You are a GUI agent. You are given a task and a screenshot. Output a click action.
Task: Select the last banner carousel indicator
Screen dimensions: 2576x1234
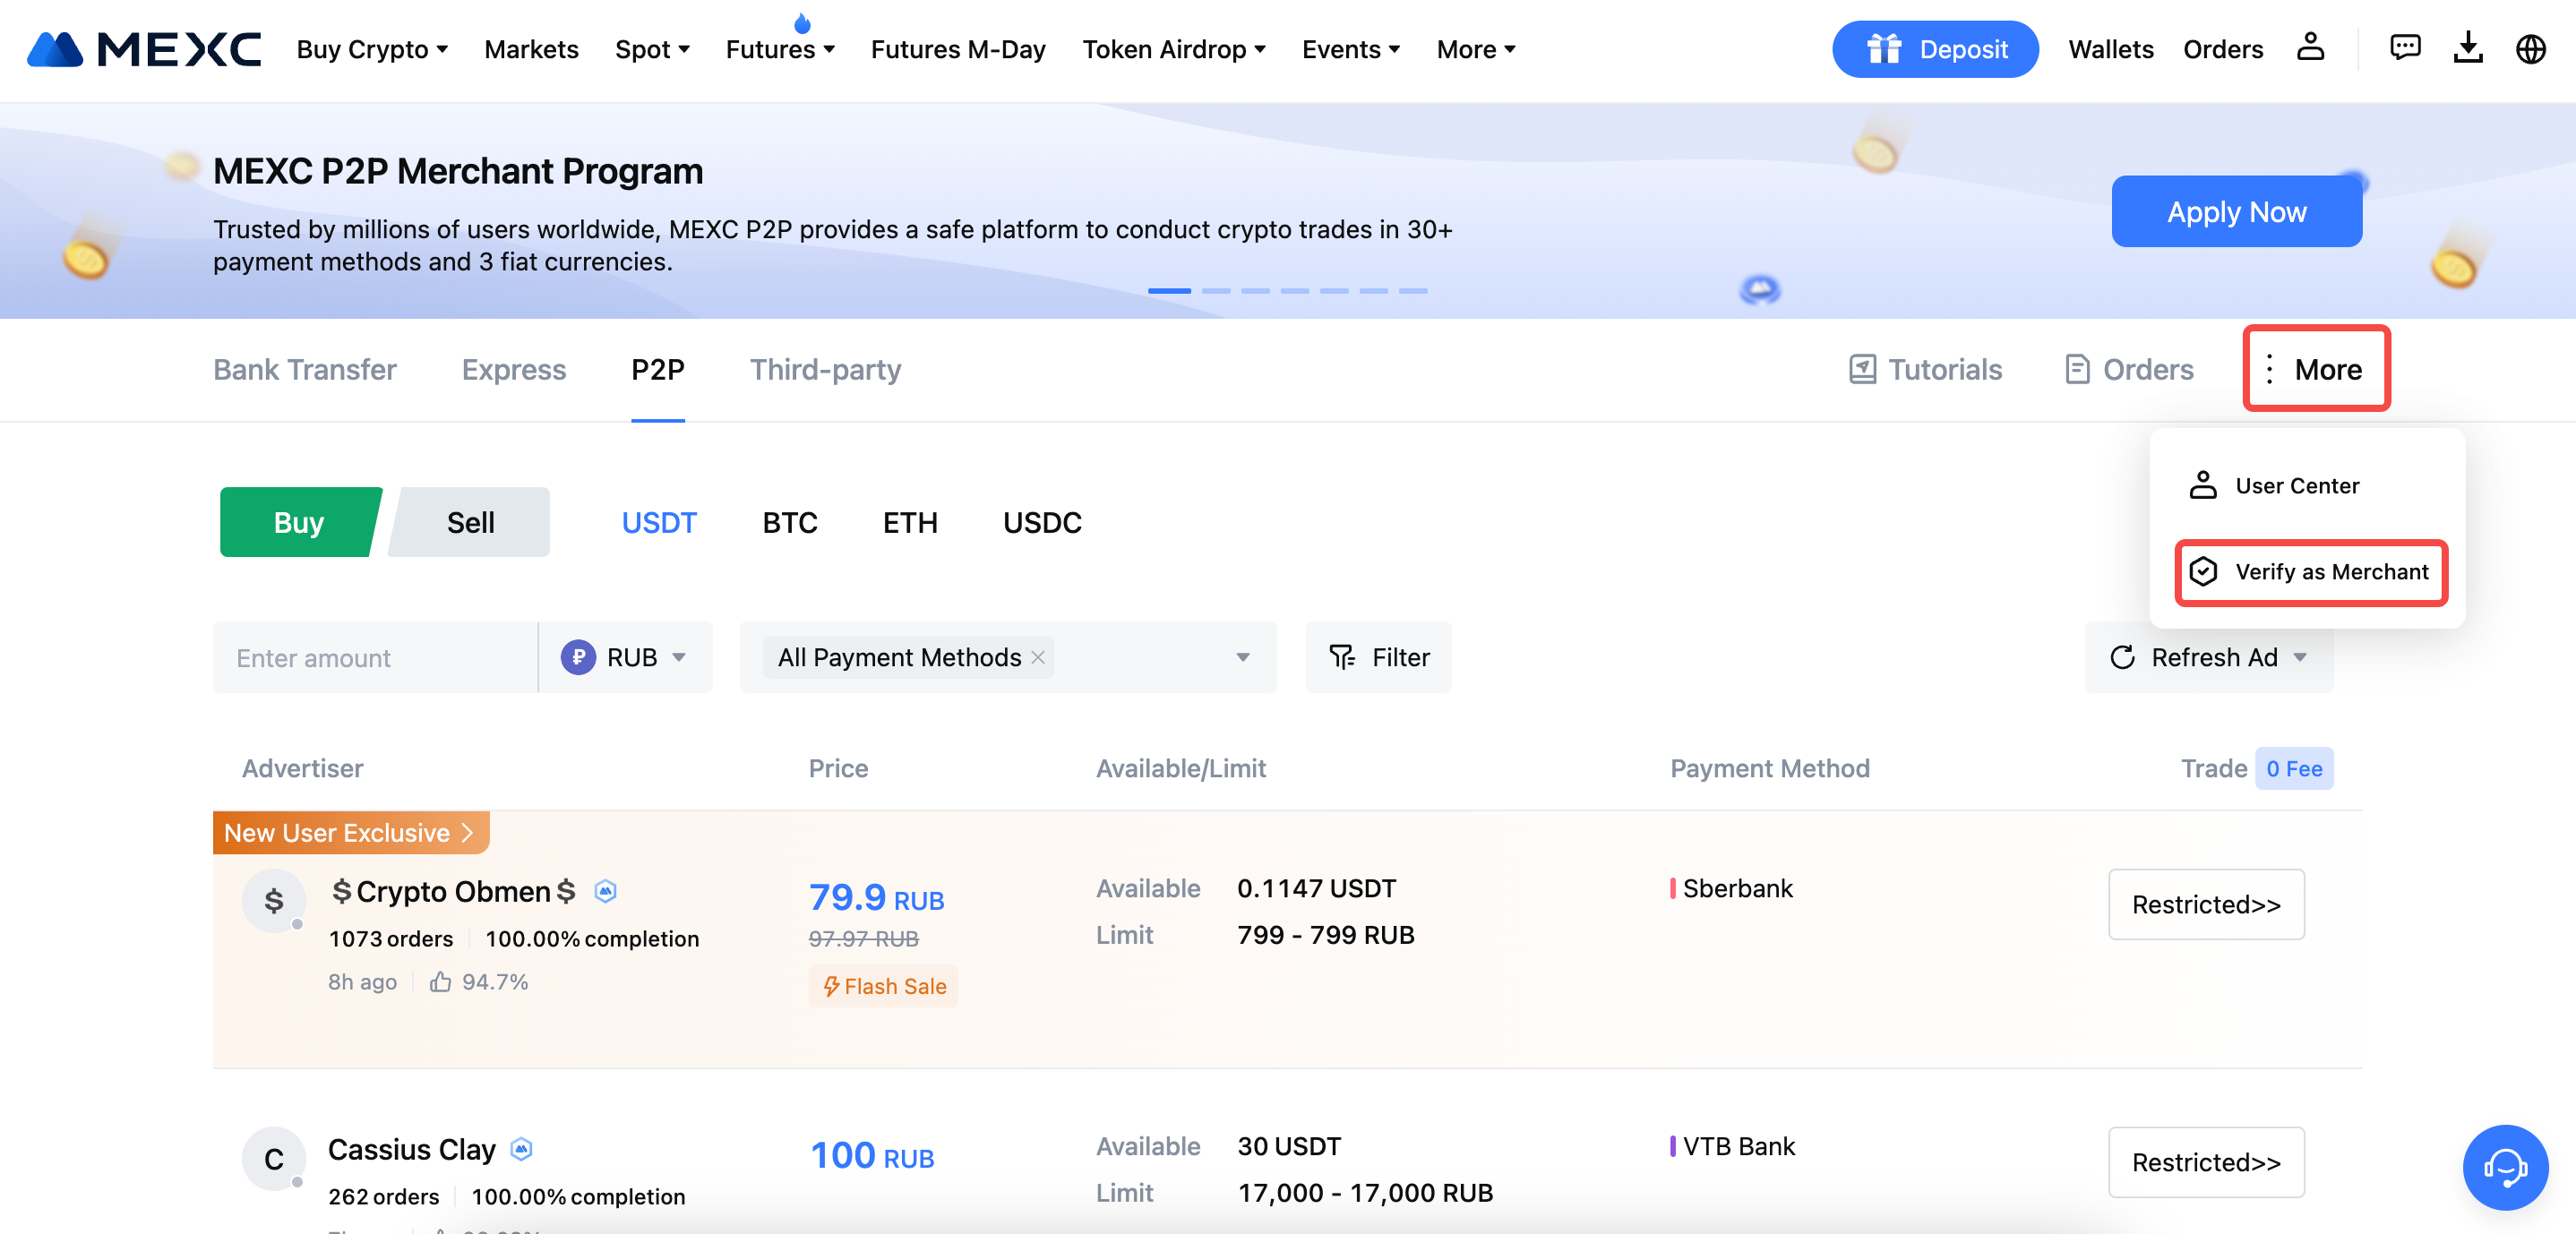click(1413, 290)
